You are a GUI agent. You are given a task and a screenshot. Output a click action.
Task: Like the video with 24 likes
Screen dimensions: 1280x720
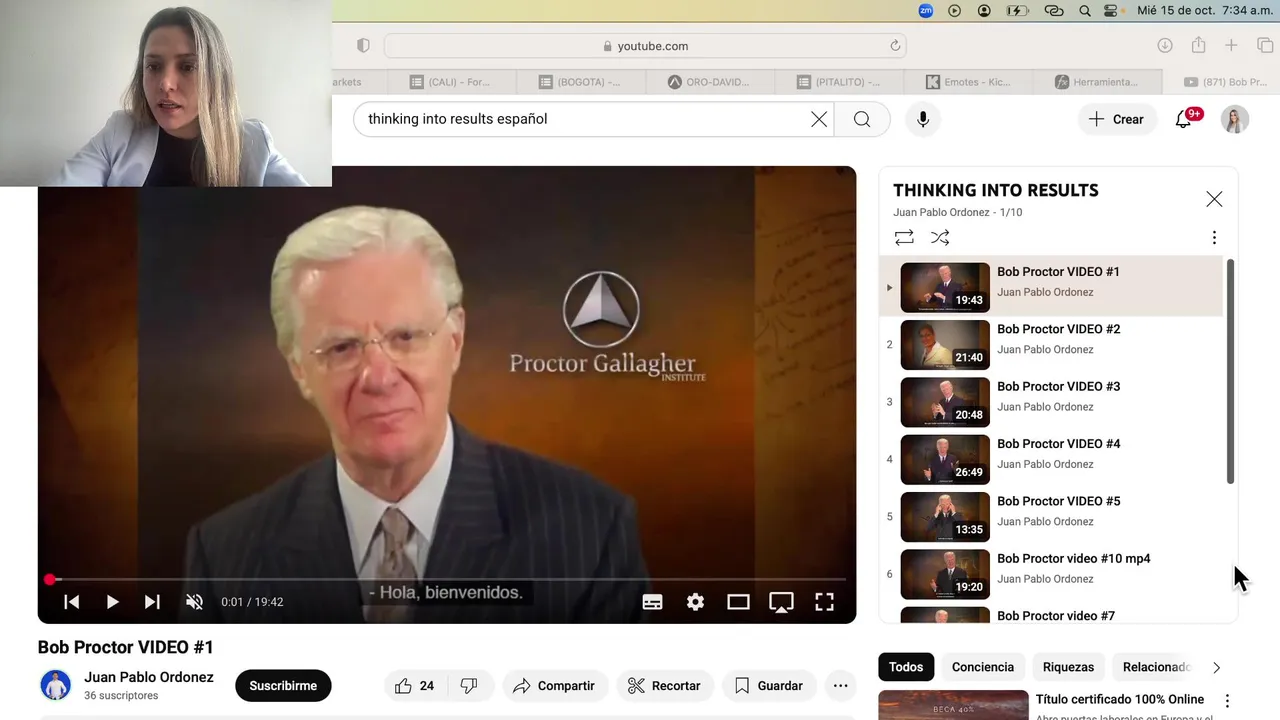[x=414, y=686]
